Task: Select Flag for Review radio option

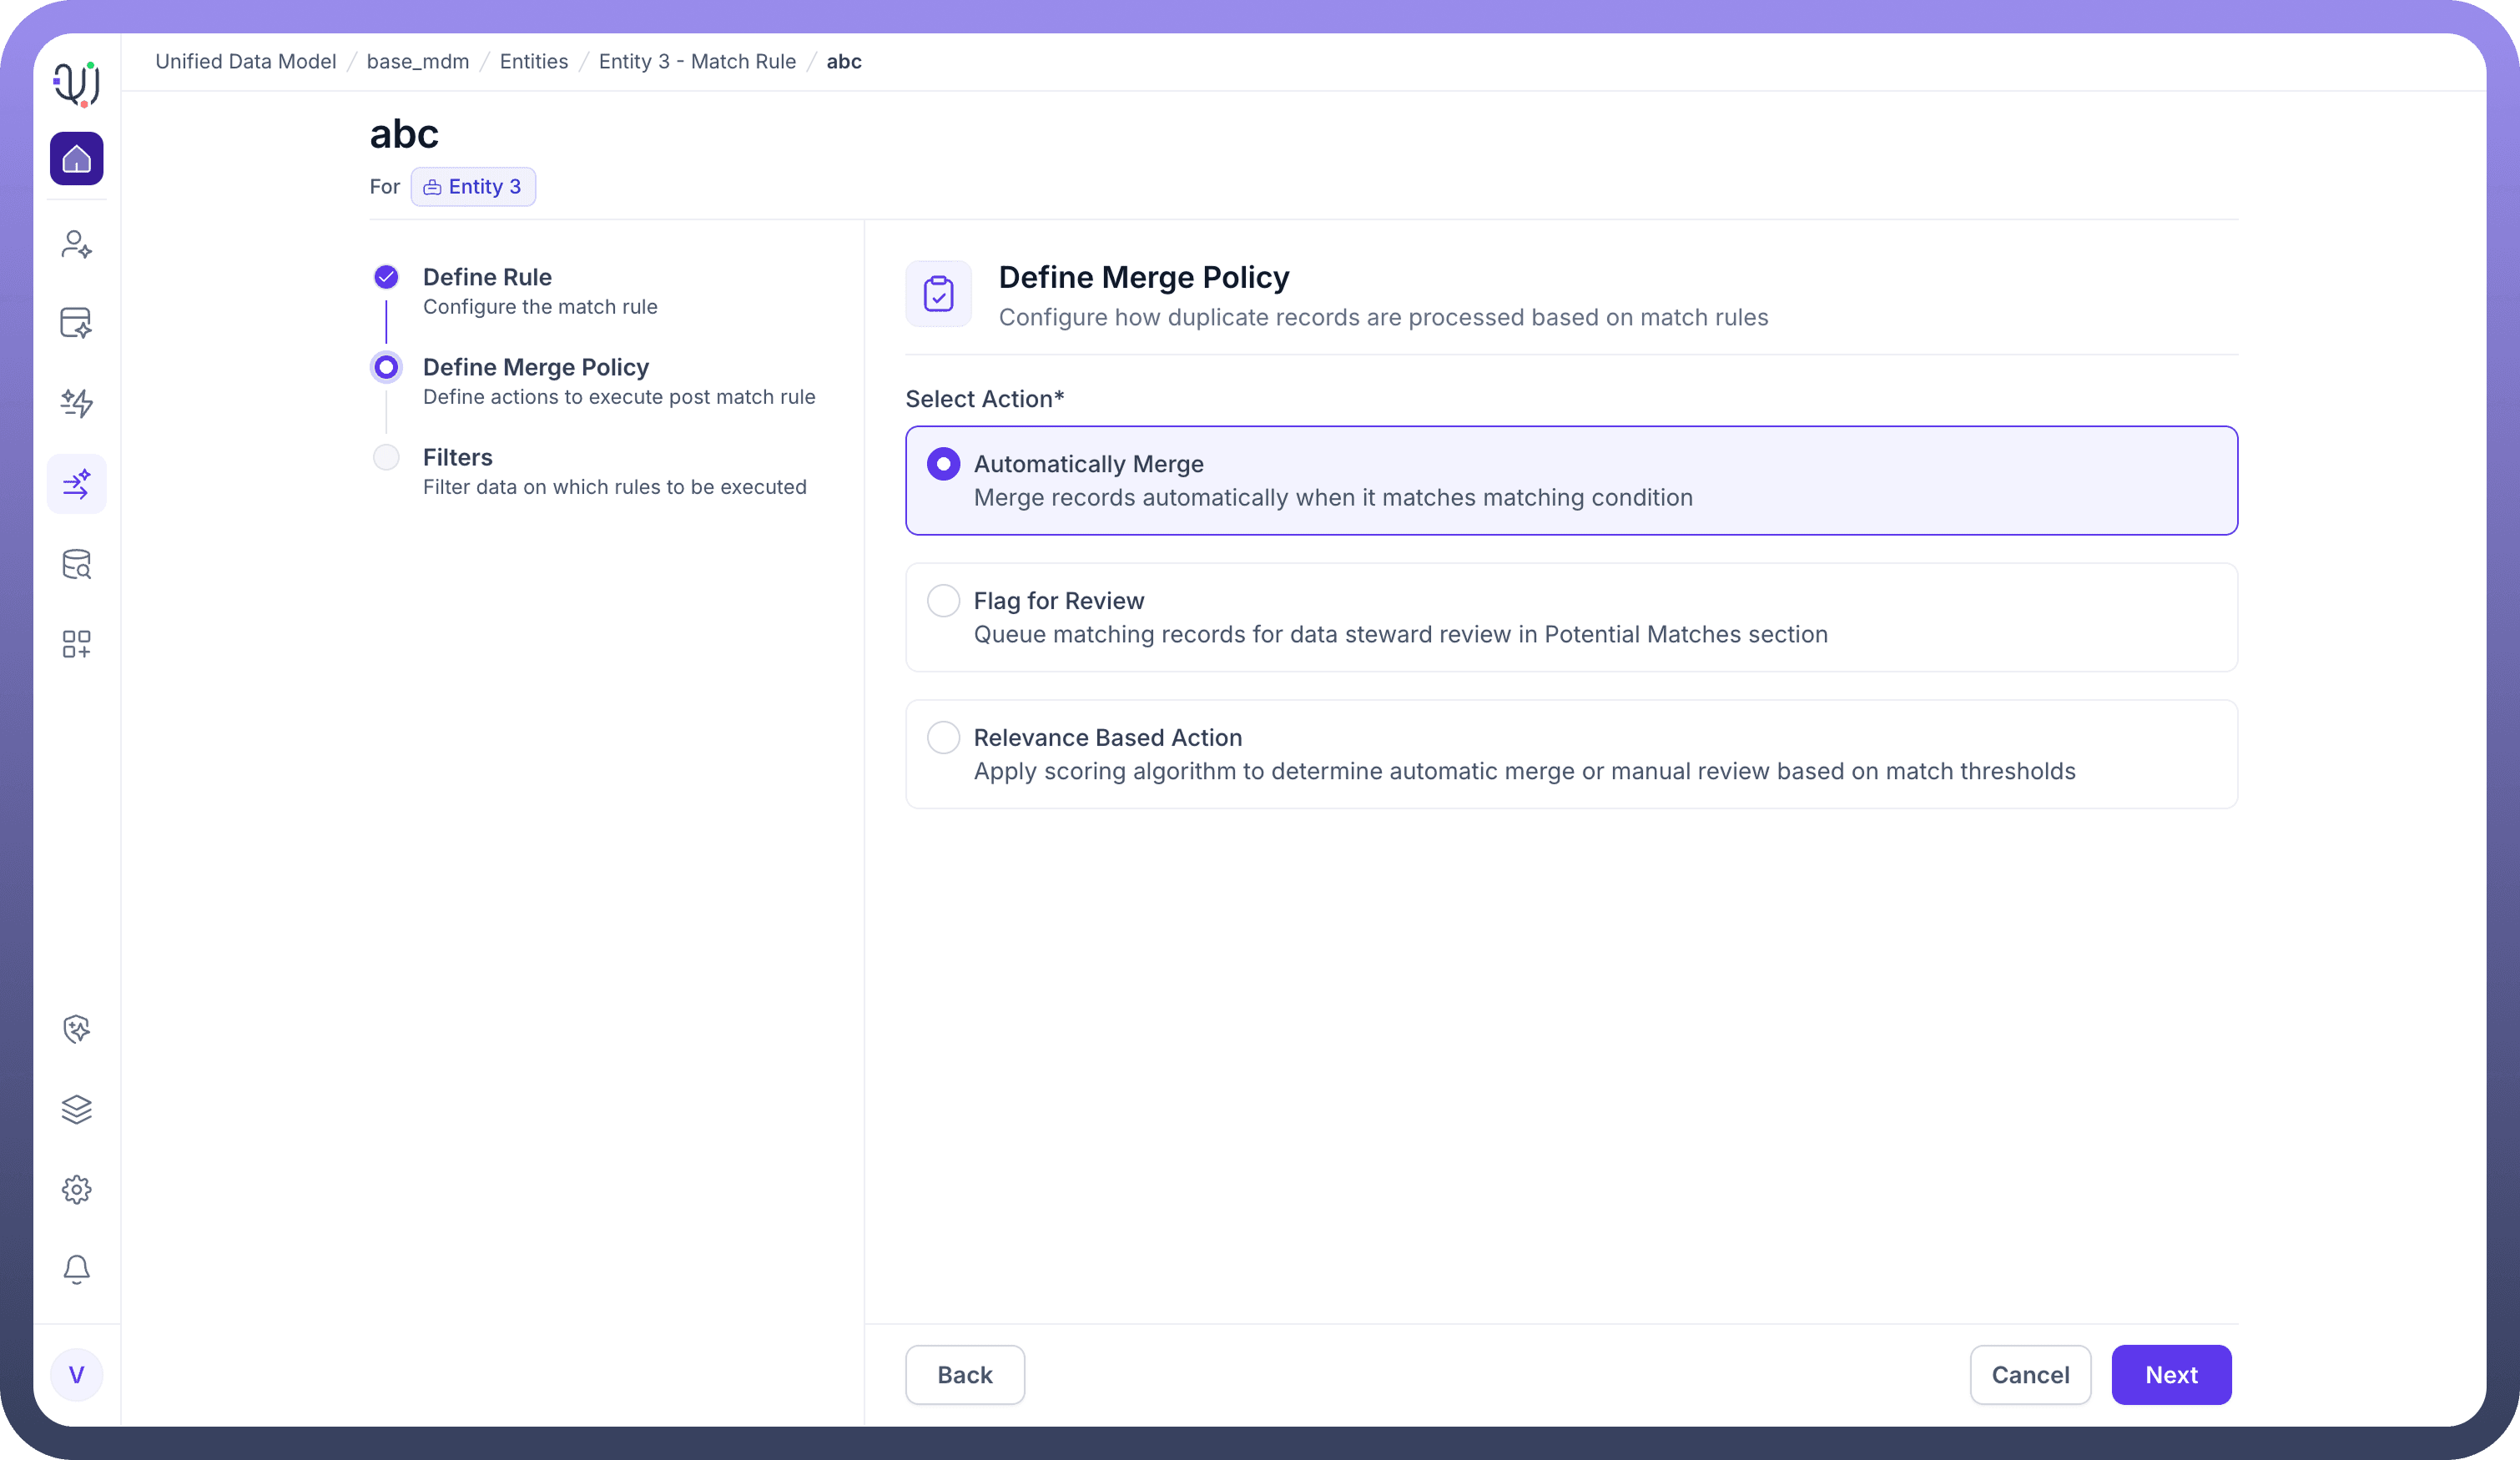Action: 943,601
